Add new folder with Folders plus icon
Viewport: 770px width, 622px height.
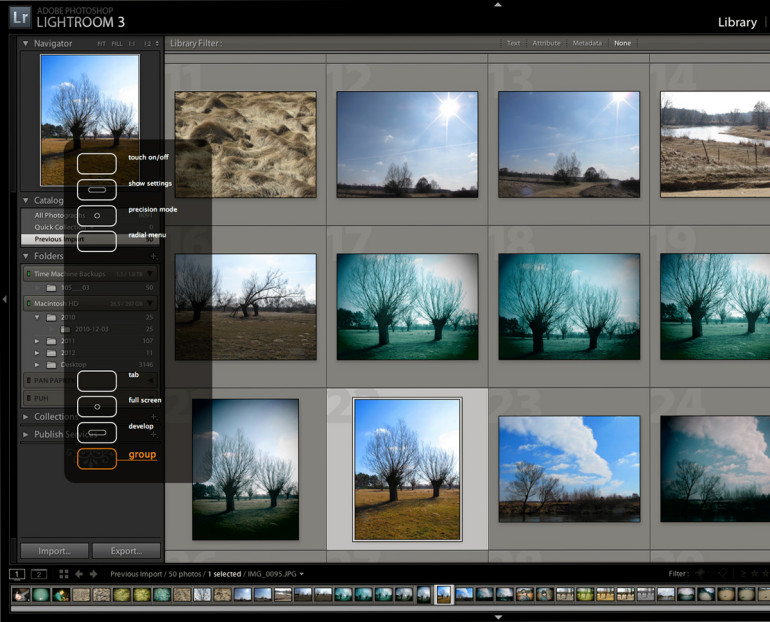(154, 256)
